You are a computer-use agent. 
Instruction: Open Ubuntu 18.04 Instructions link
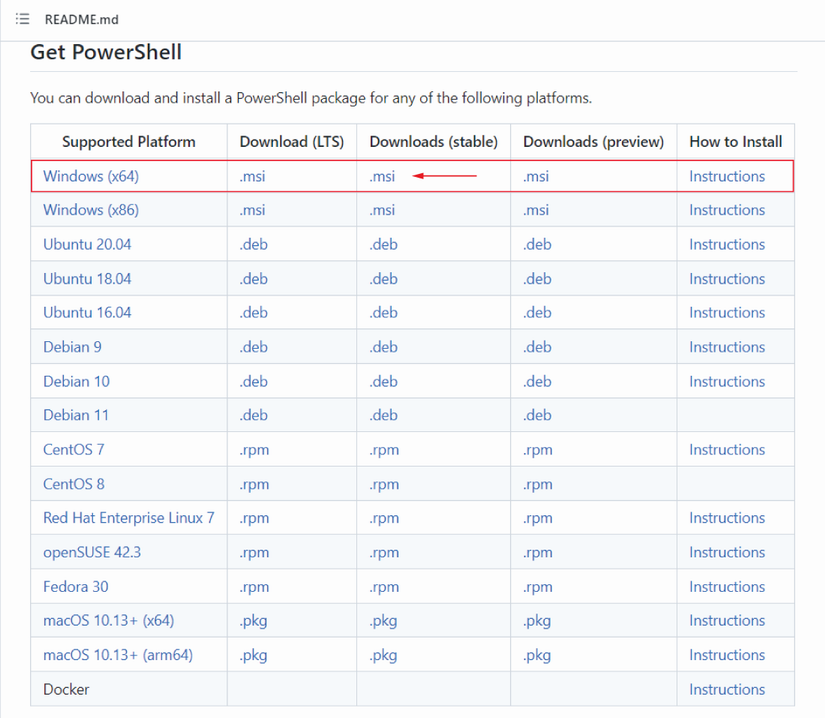[x=726, y=279]
